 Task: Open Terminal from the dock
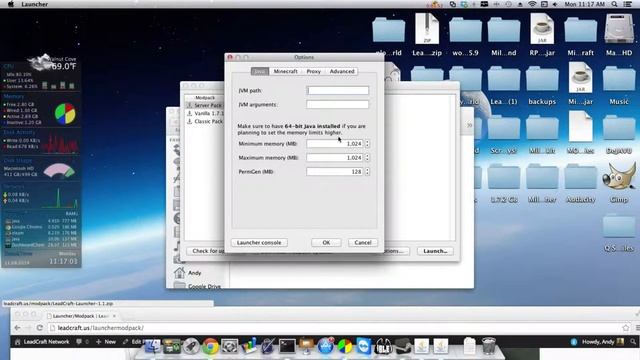[x=287, y=346]
